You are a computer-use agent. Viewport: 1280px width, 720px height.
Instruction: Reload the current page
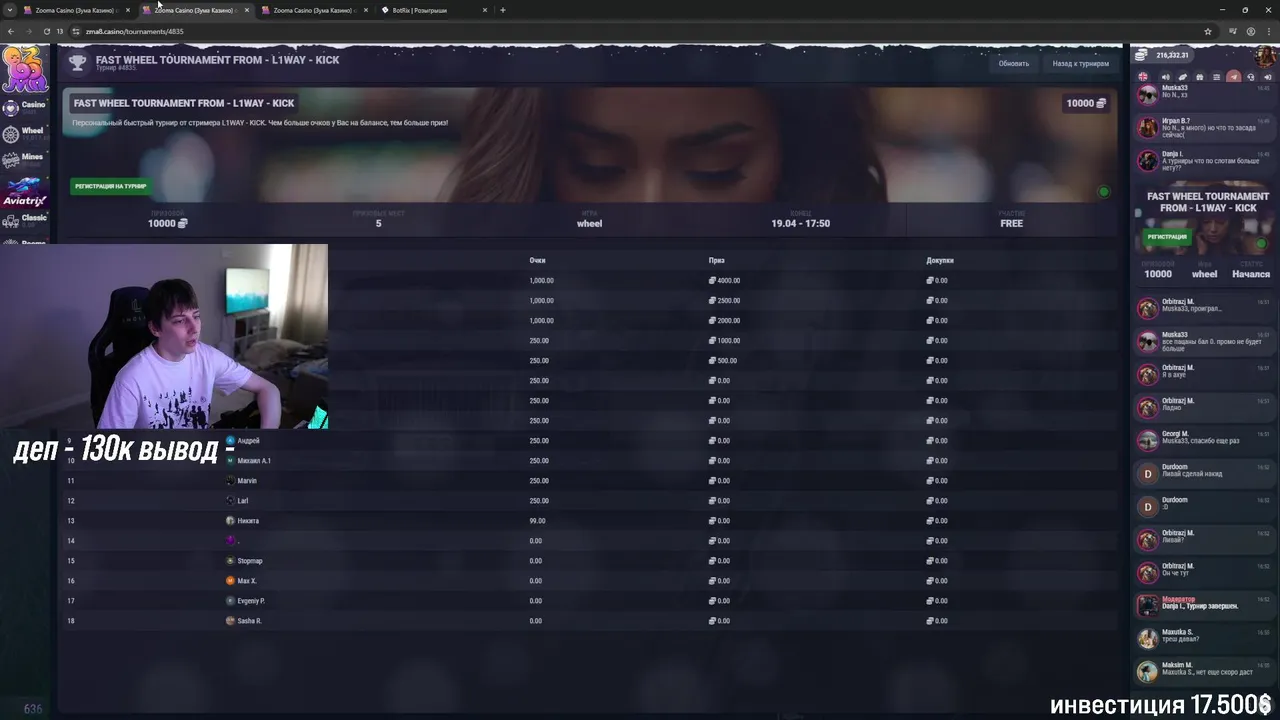point(46,31)
